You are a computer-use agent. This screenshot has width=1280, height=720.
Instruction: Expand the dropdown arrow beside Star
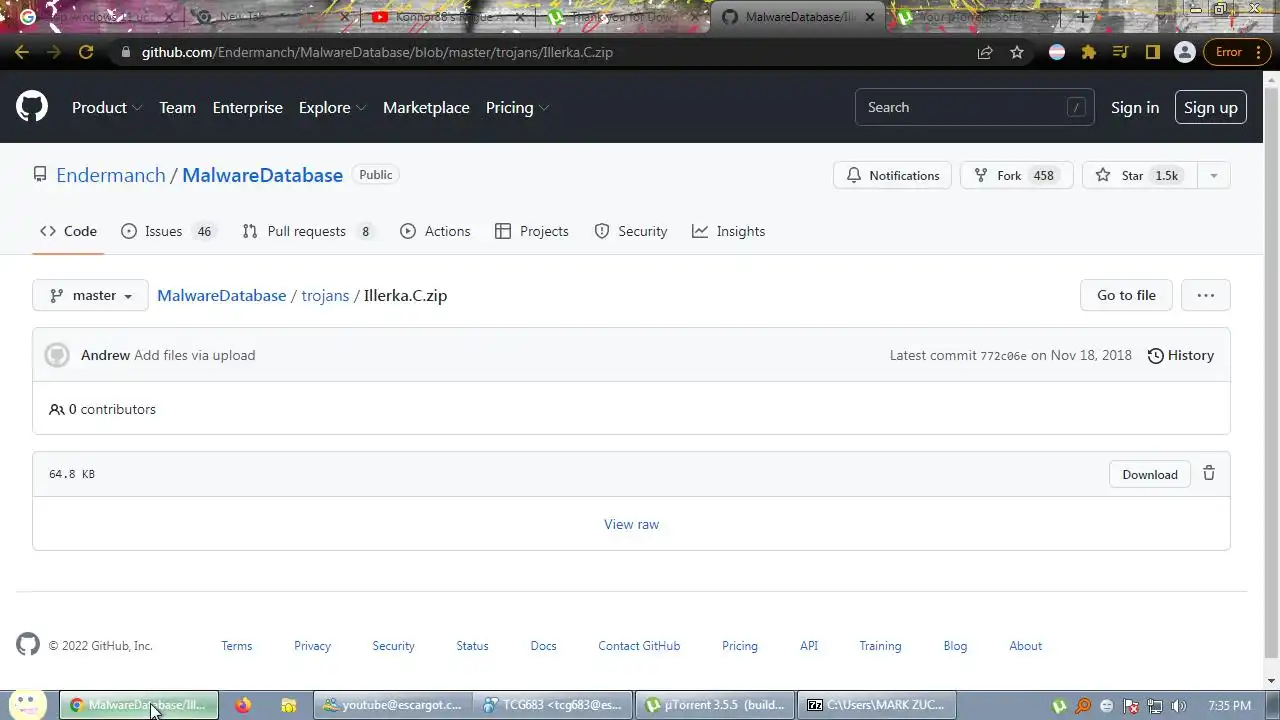1213,175
